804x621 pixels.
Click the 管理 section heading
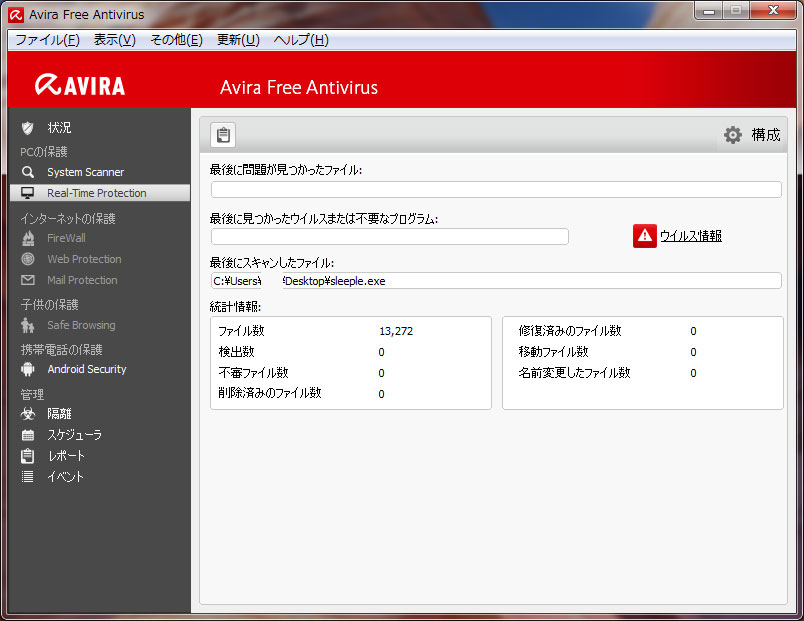(x=32, y=395)
